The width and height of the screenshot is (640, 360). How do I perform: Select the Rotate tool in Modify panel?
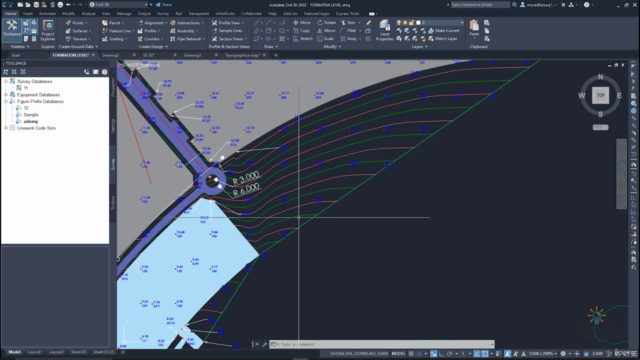[x=327, y=22]
